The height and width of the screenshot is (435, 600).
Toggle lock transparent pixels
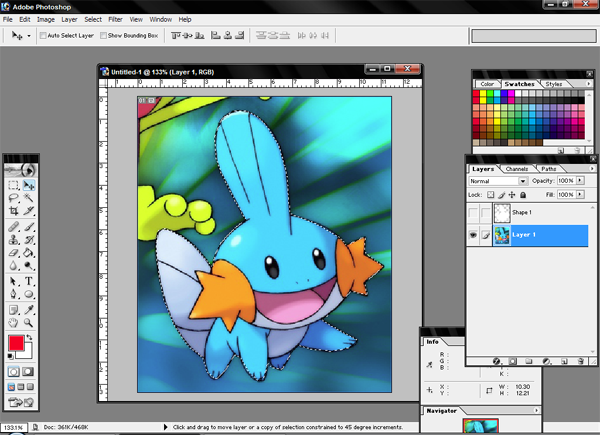[490, 195]
